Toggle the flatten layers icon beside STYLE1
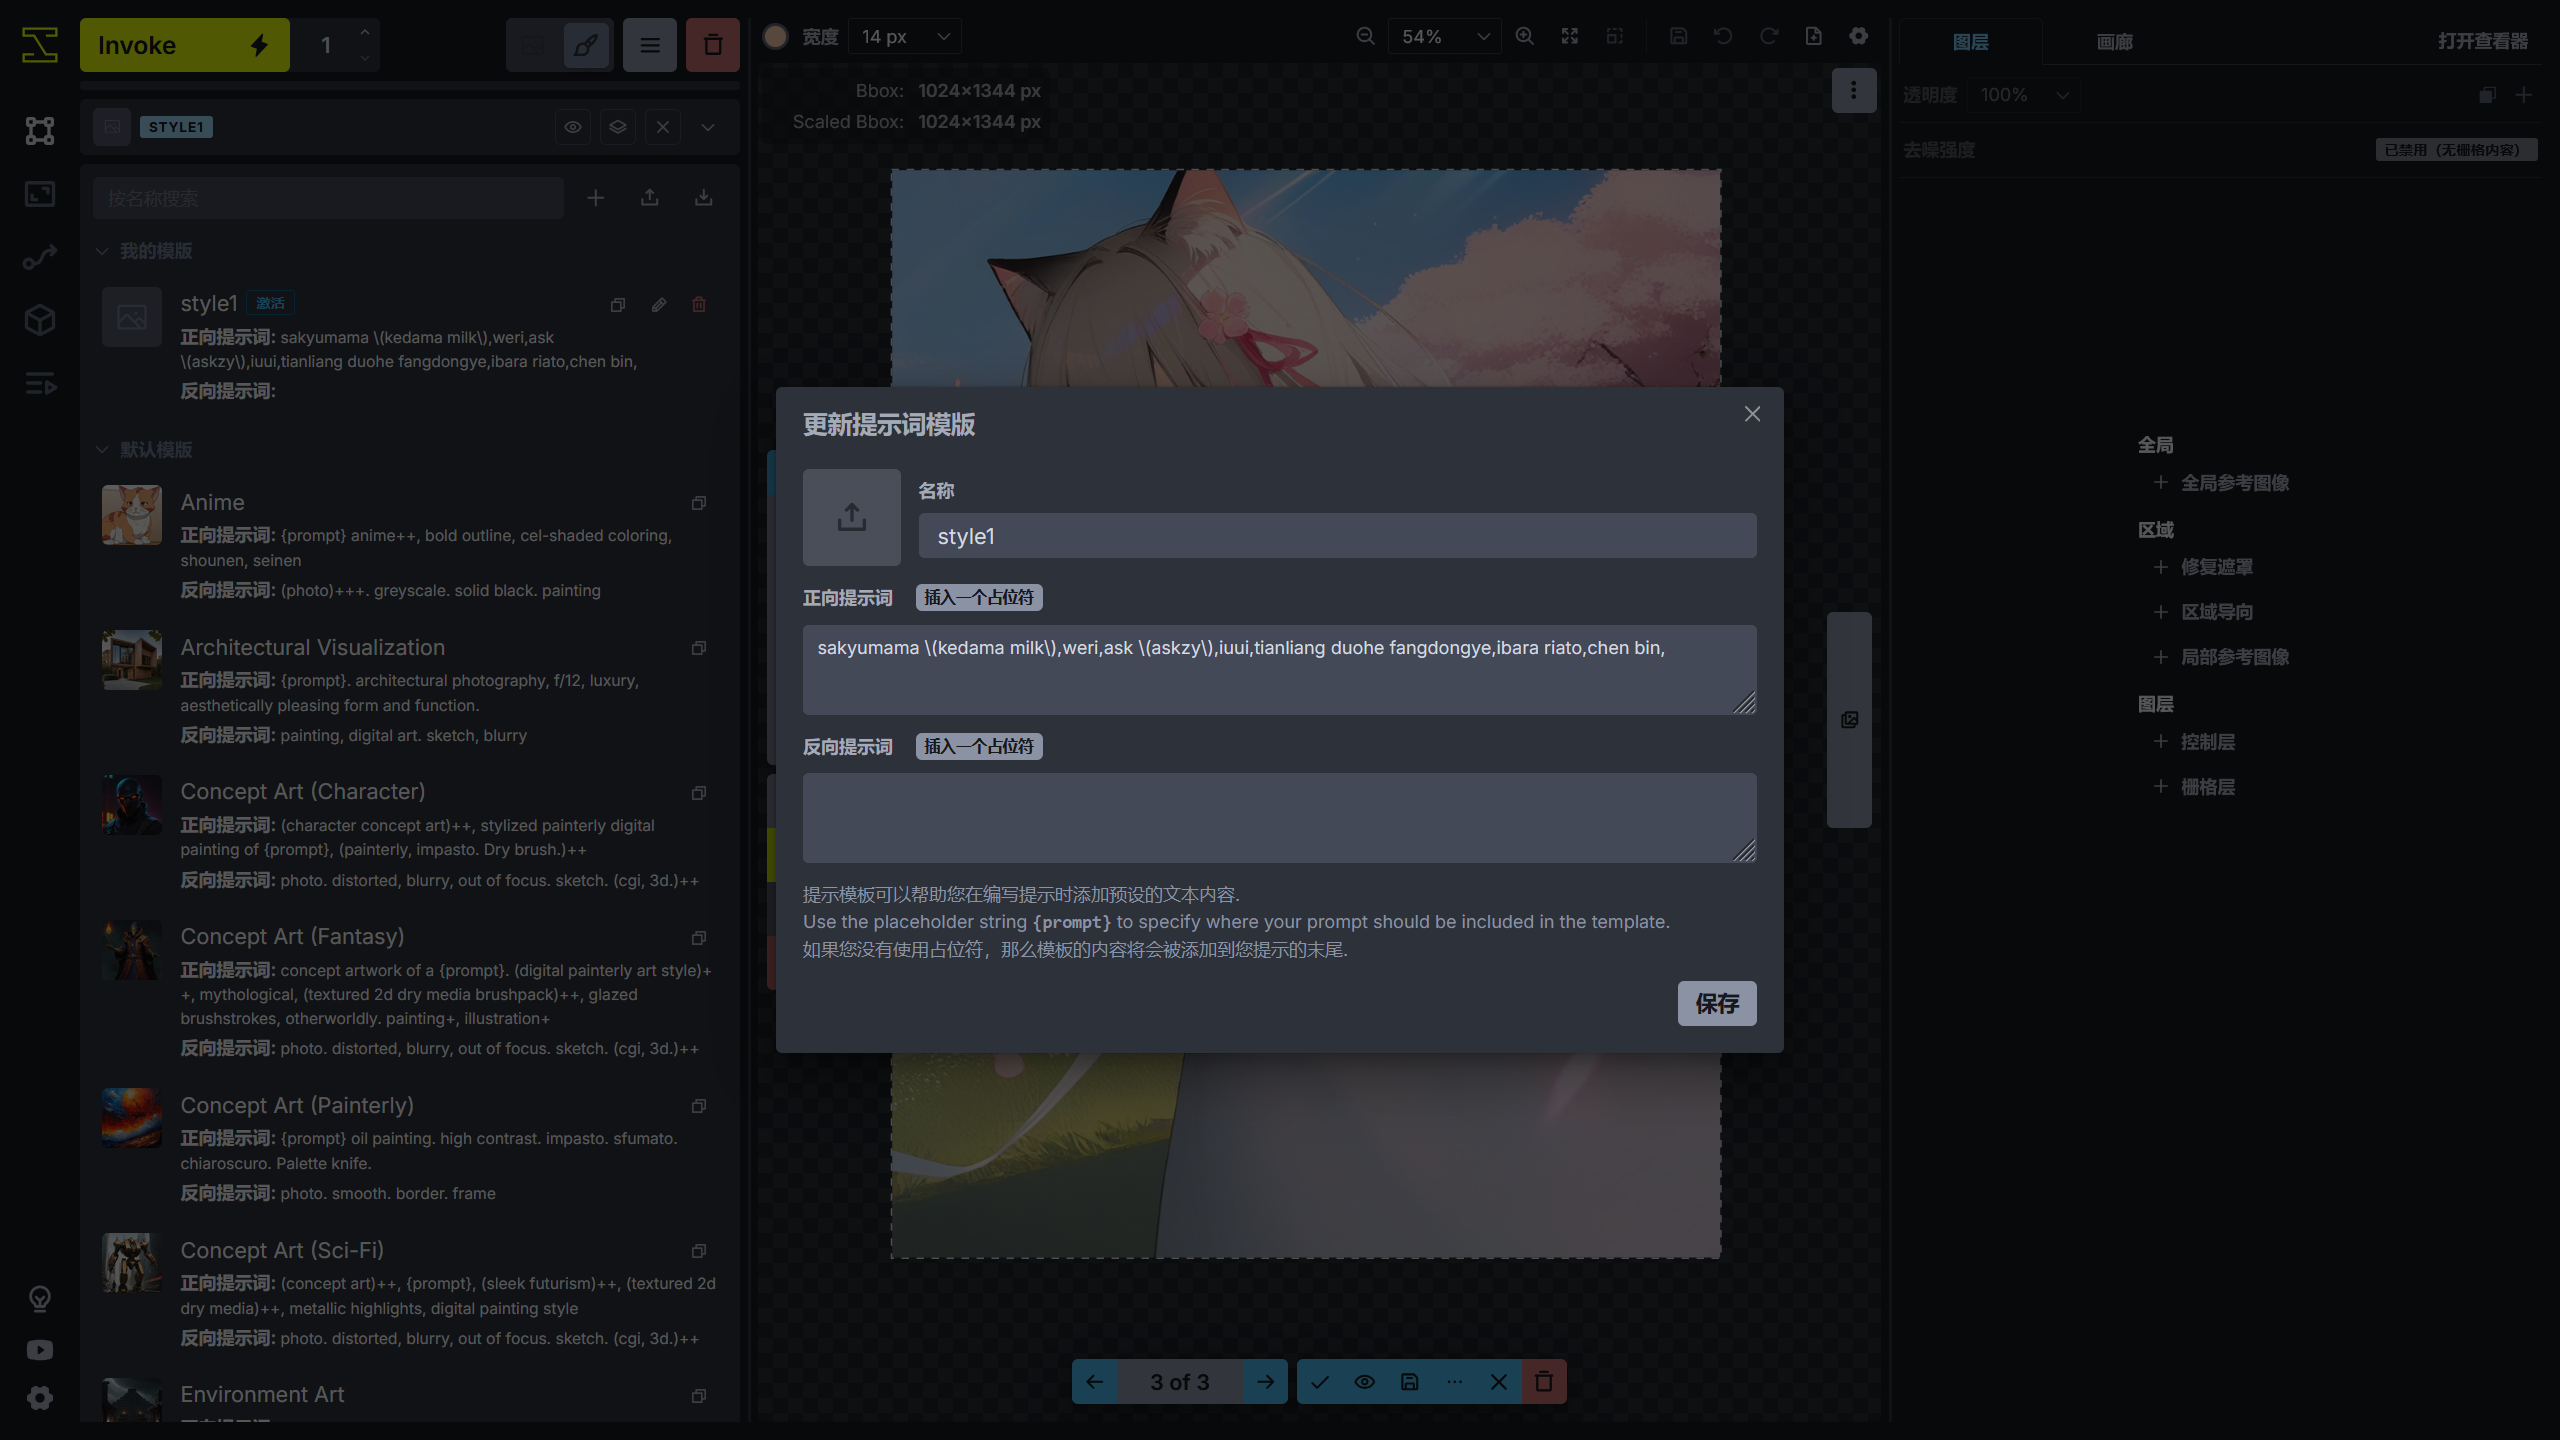This screenshot has width=2560, height=1440. (618, 127)
